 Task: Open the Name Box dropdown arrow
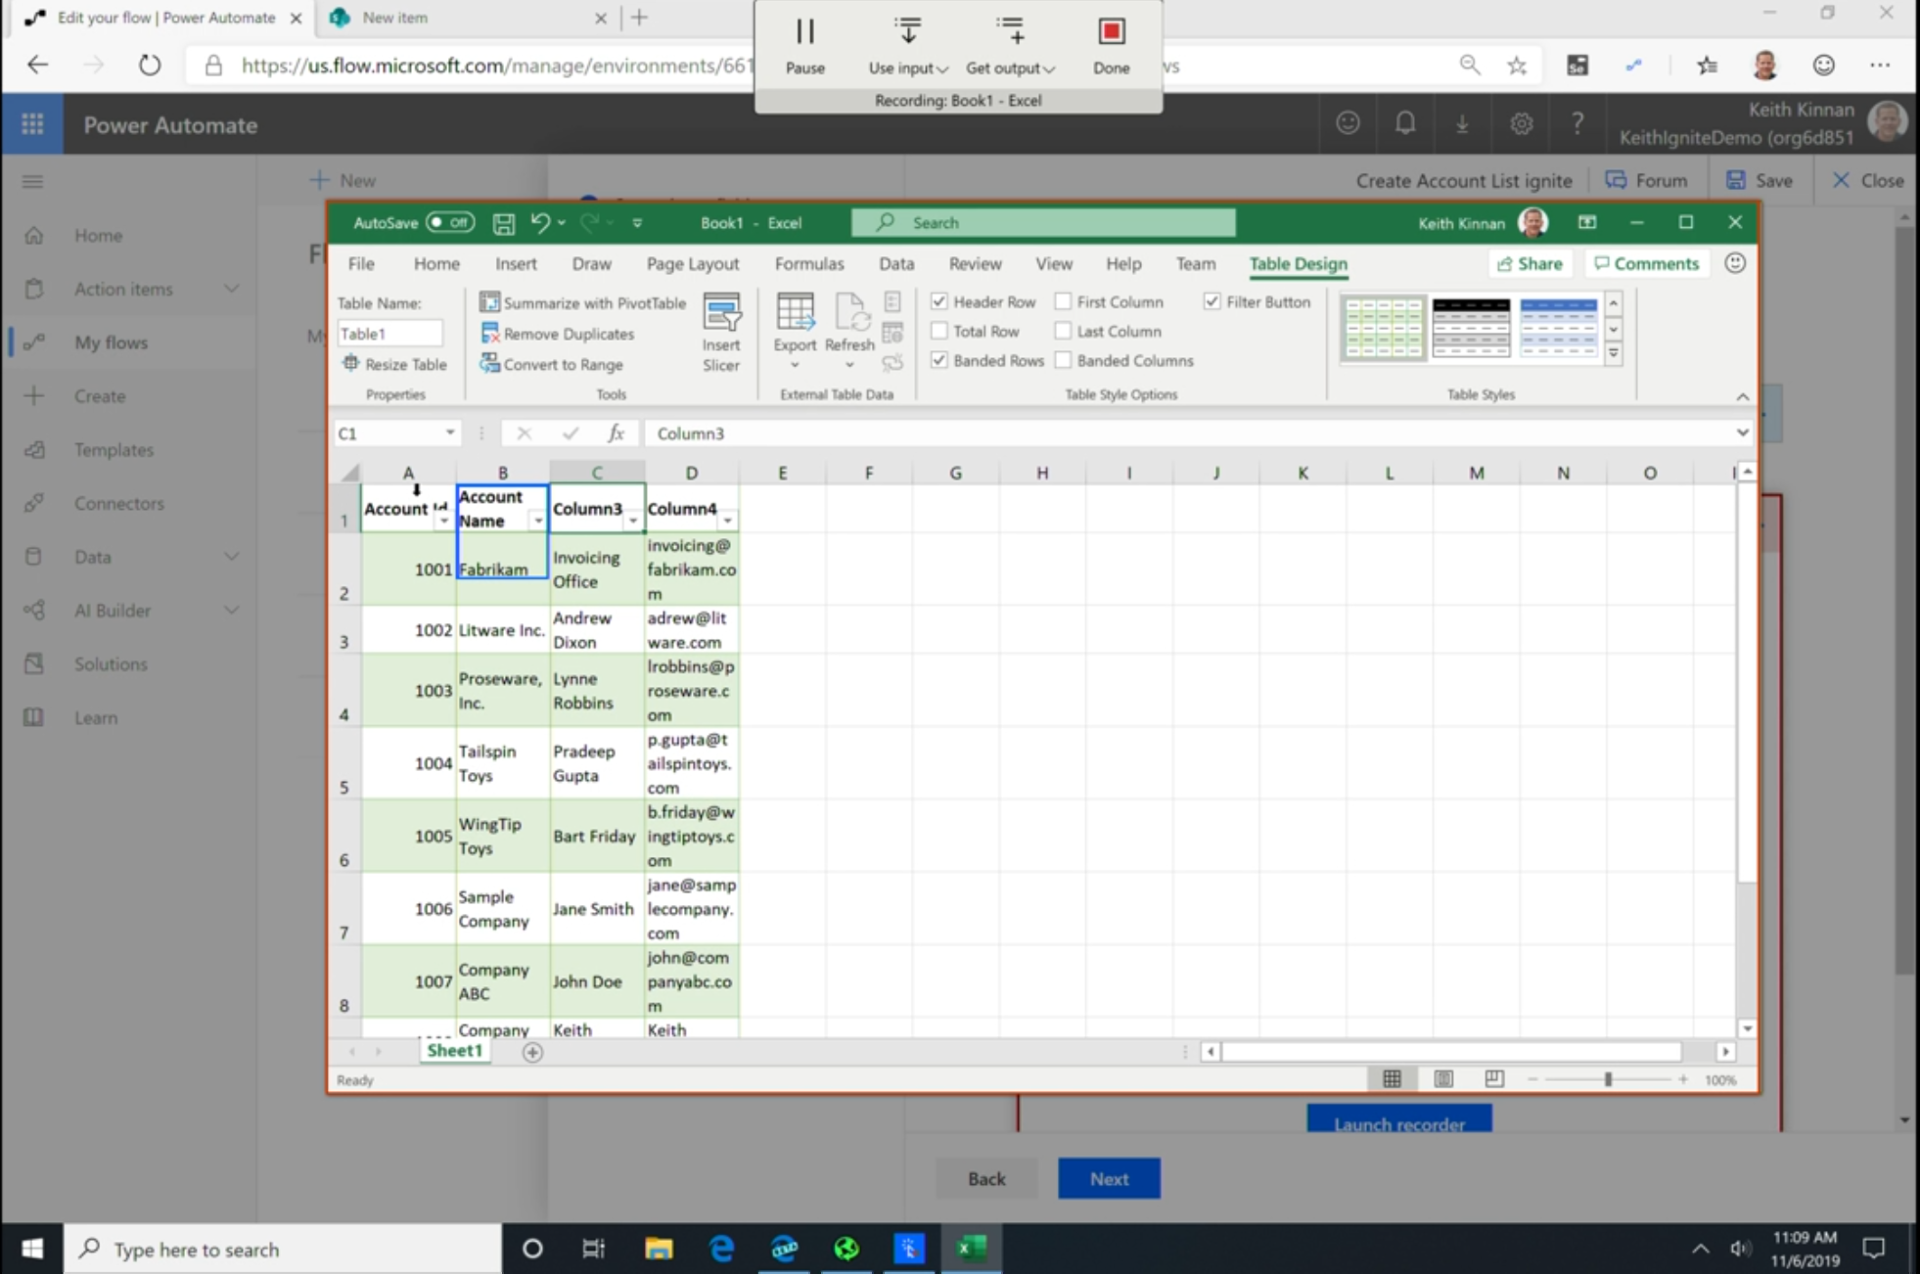coord(450,433)
